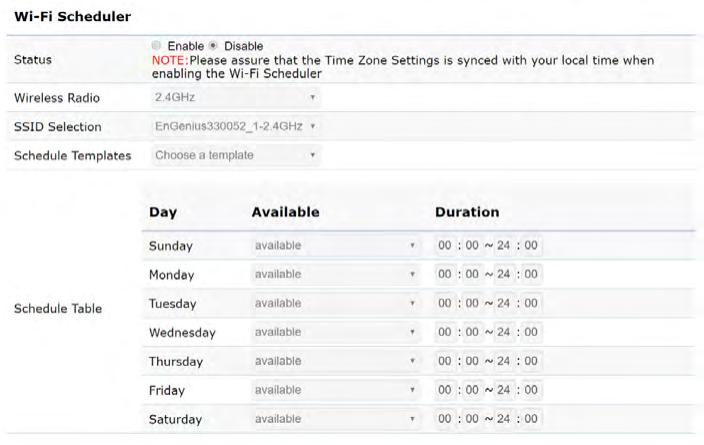Screen dimensions: 704x445
Task: Open the Wireless Radio 2.4GHz dropdown
Action: [236, 98]
